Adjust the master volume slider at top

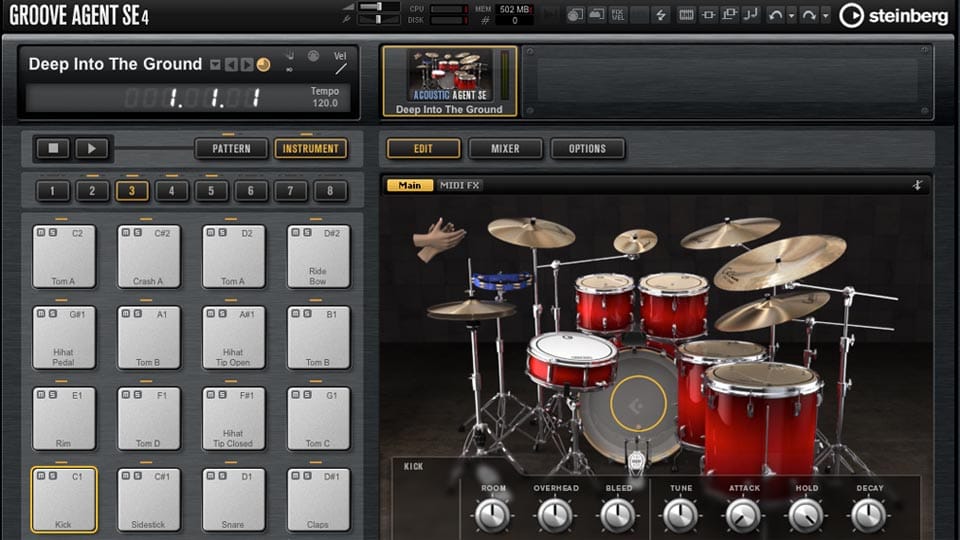(378, 6)
